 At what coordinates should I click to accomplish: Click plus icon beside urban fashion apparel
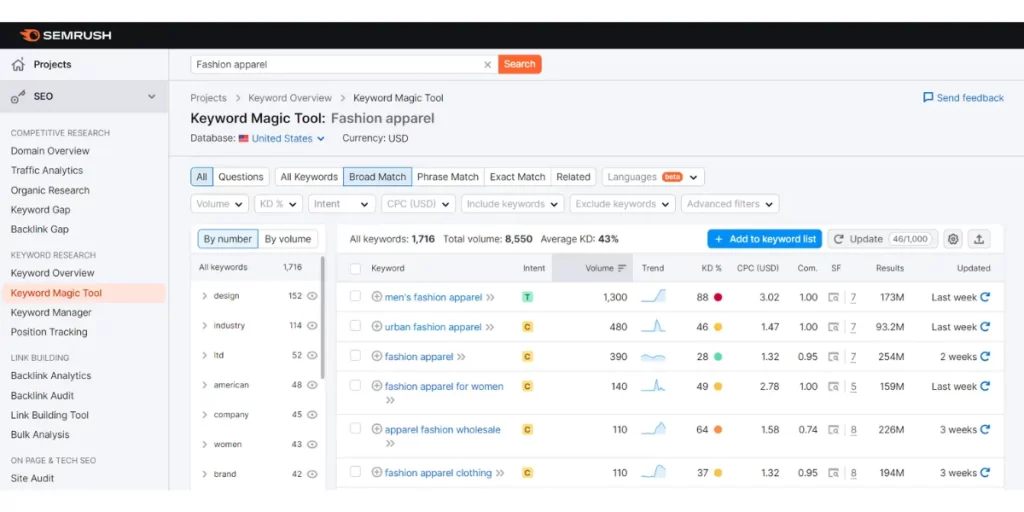pyautogui.click(x=376, y=327)
